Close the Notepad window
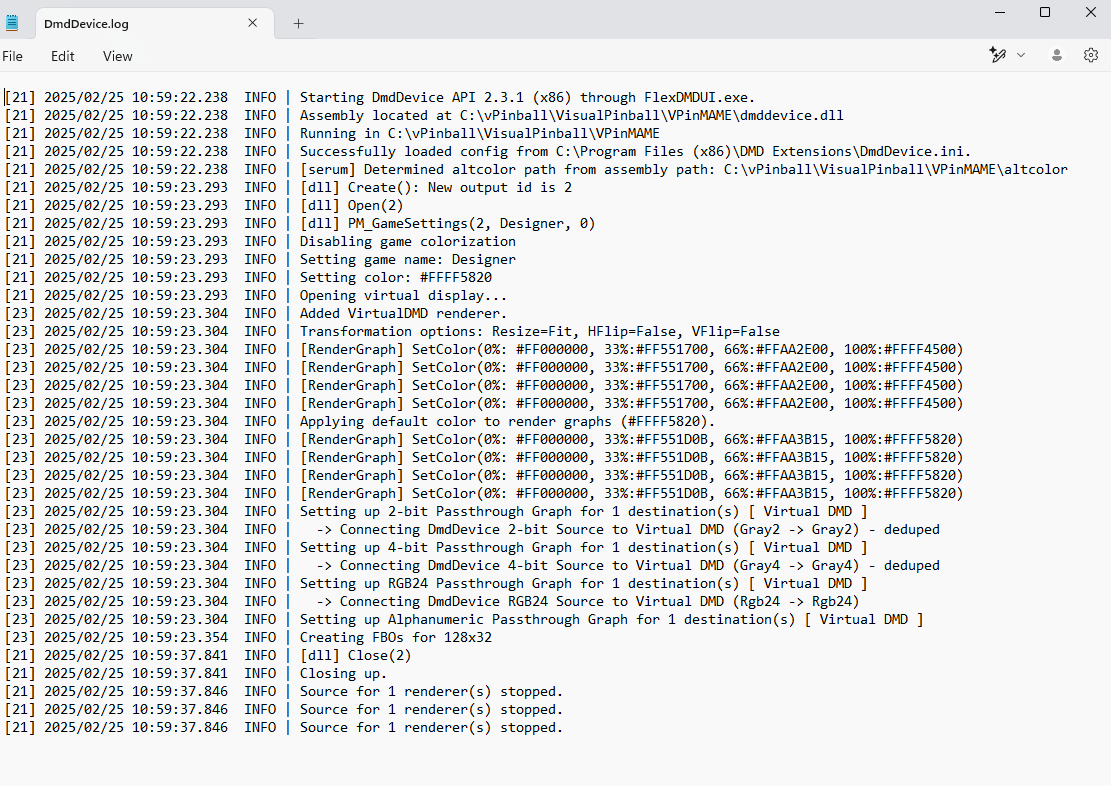The width and height of the screenshot is (1111, 786). tap(1090, 12)
